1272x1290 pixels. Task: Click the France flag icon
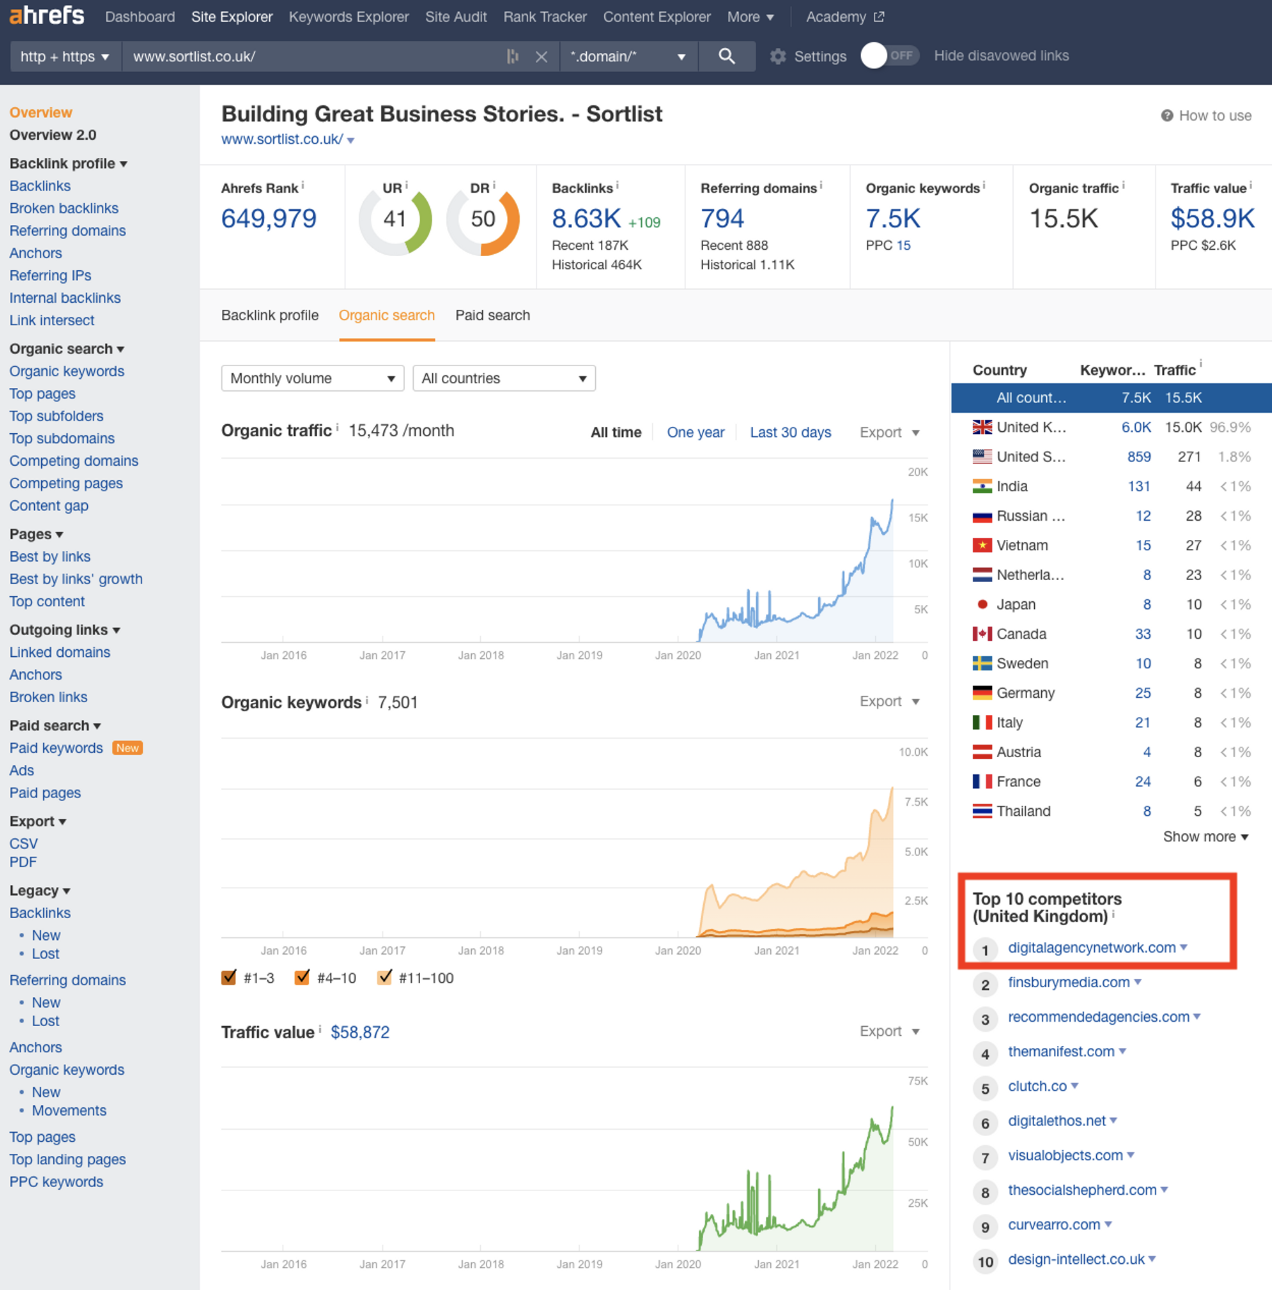982,782
